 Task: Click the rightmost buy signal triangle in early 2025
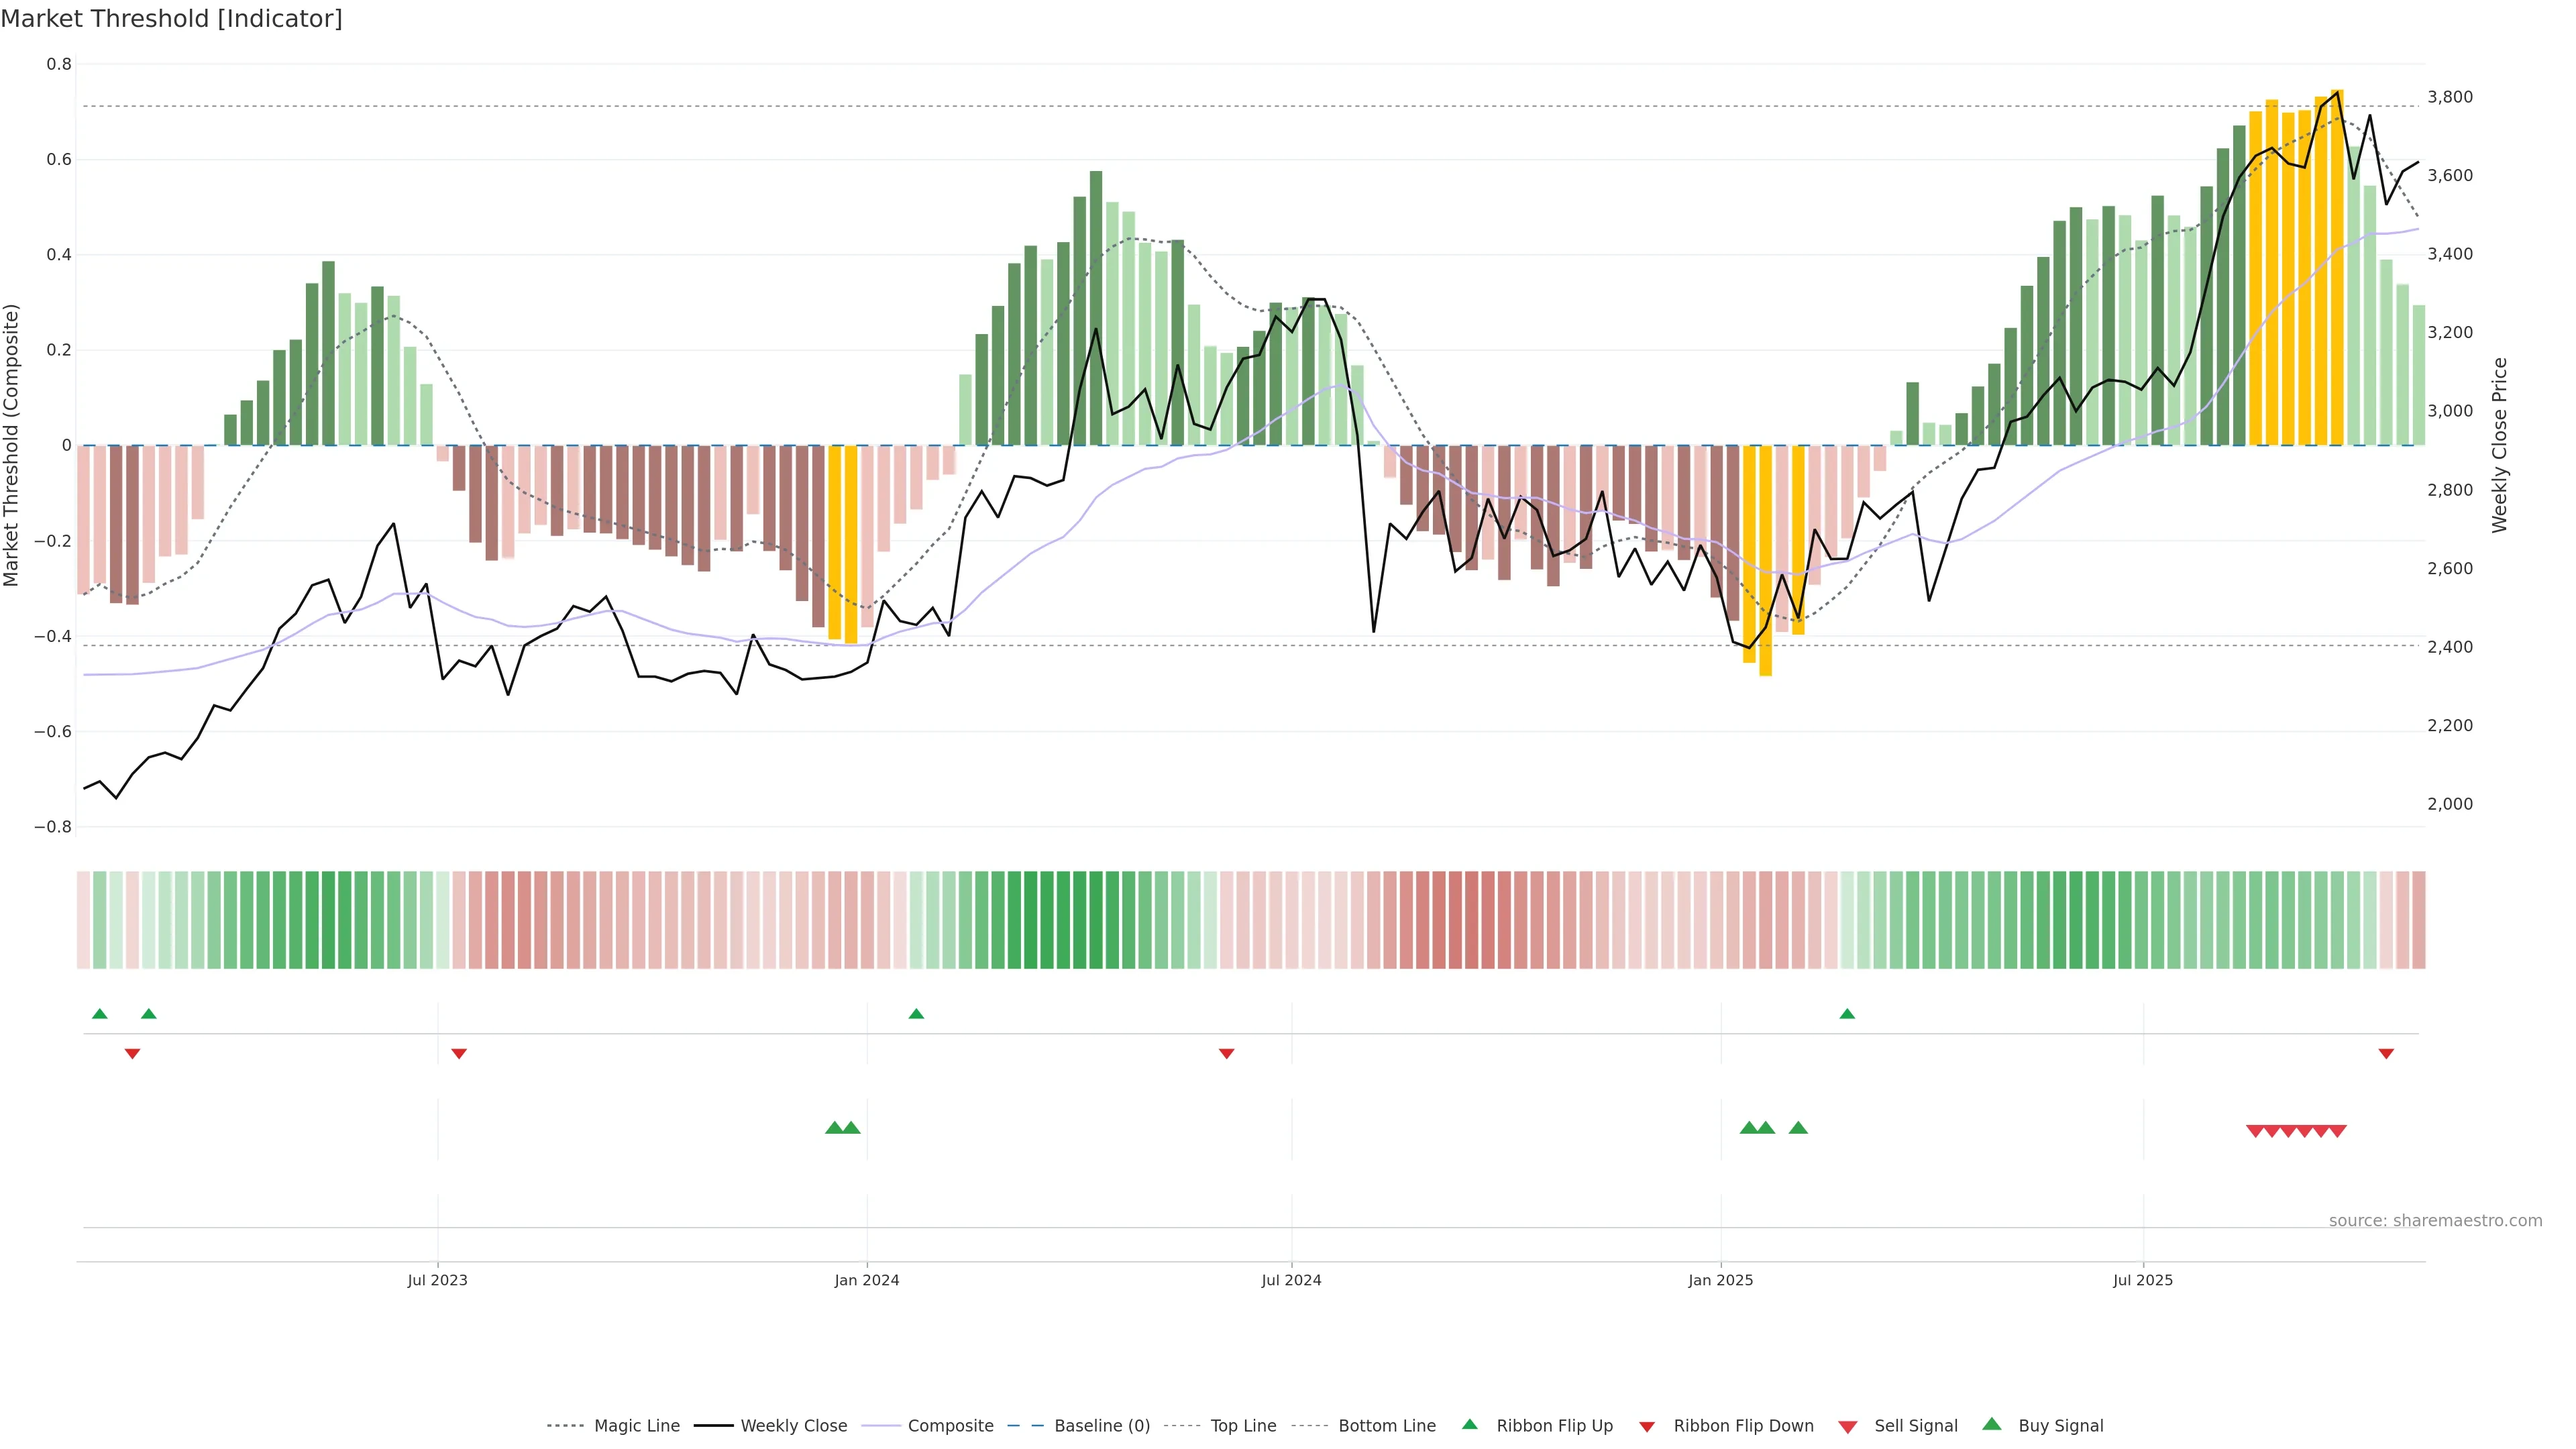click(1798, 1128)
